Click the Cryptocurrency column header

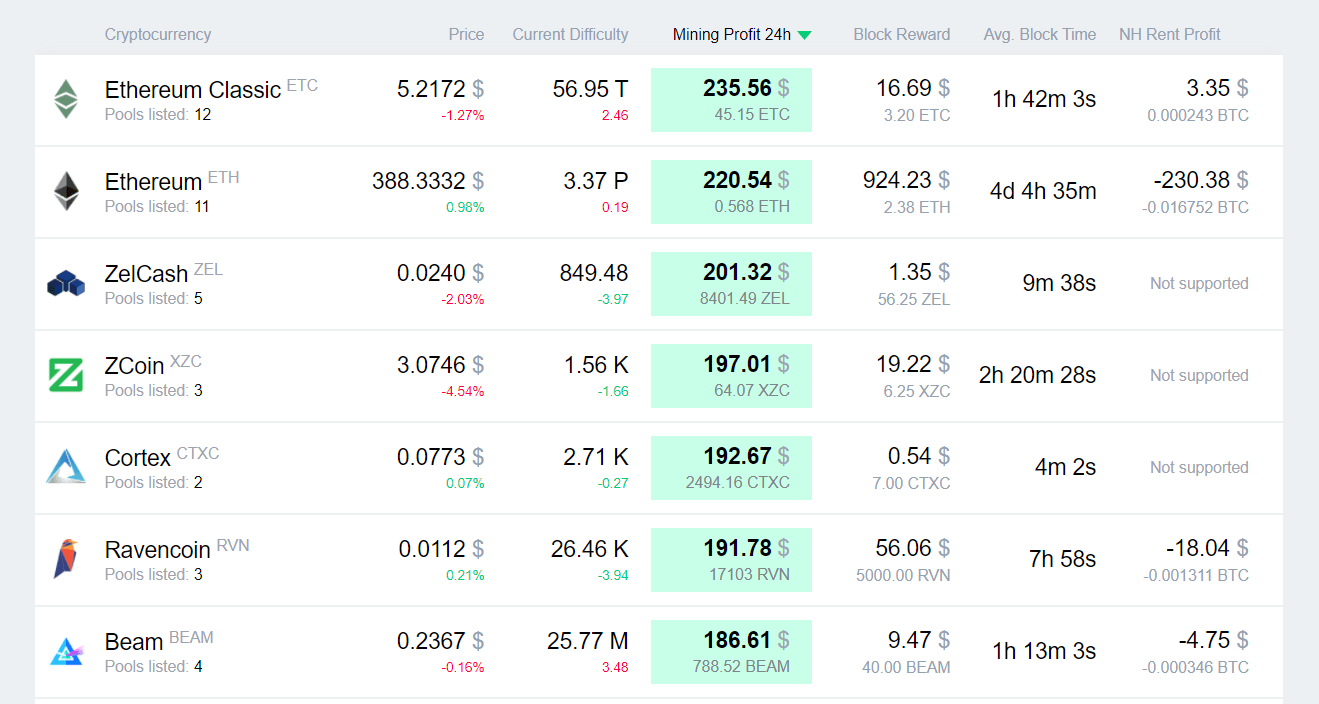pyautogui.click(x=157, y=34)
